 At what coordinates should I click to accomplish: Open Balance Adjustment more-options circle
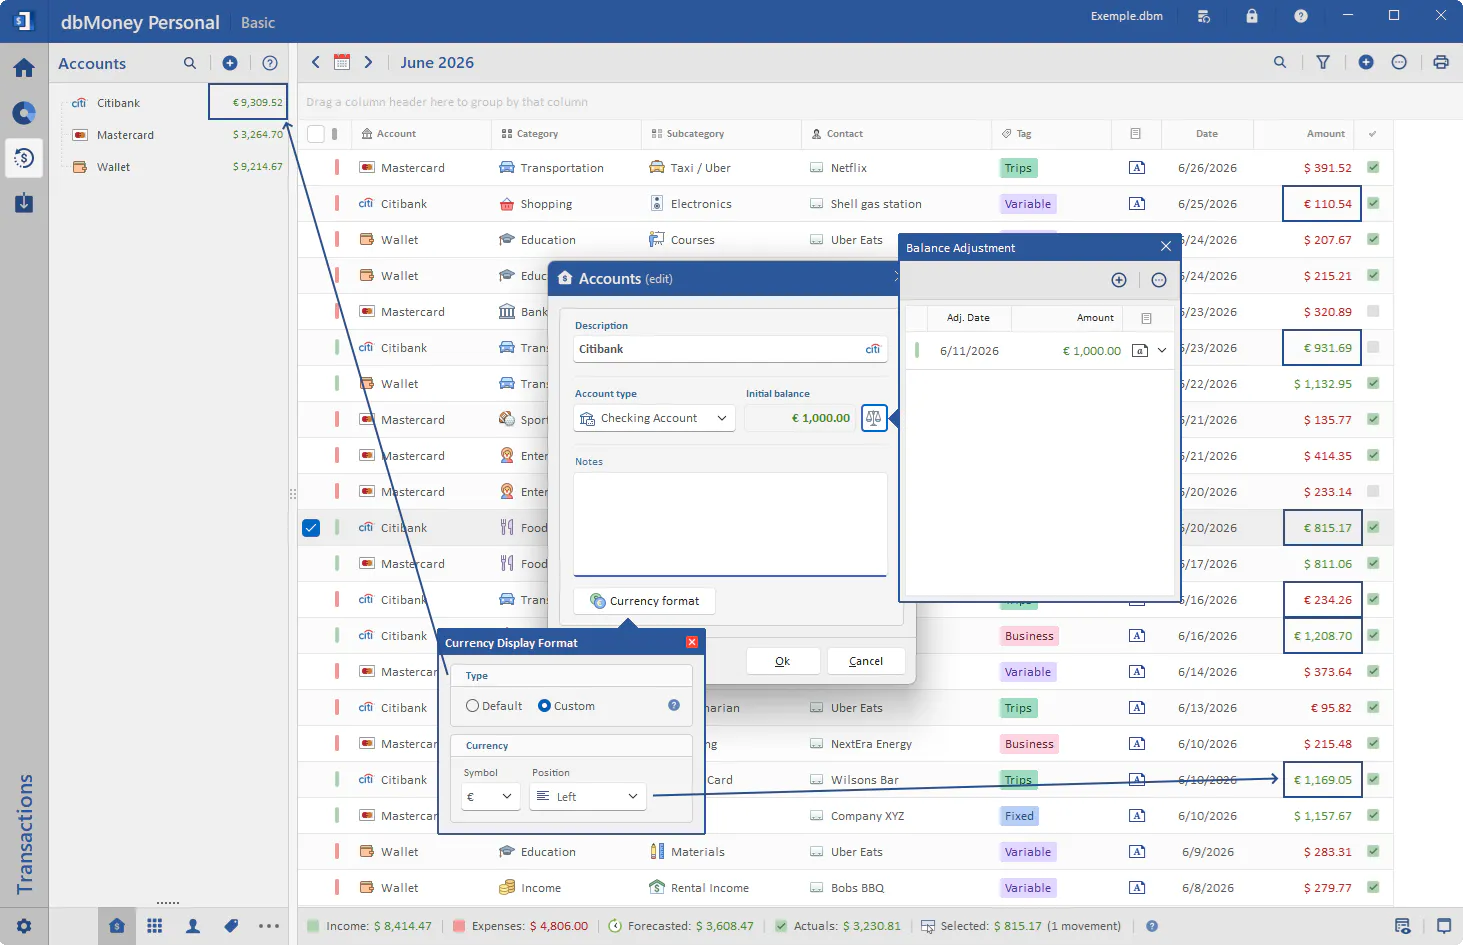click(x=1159, y=280)
